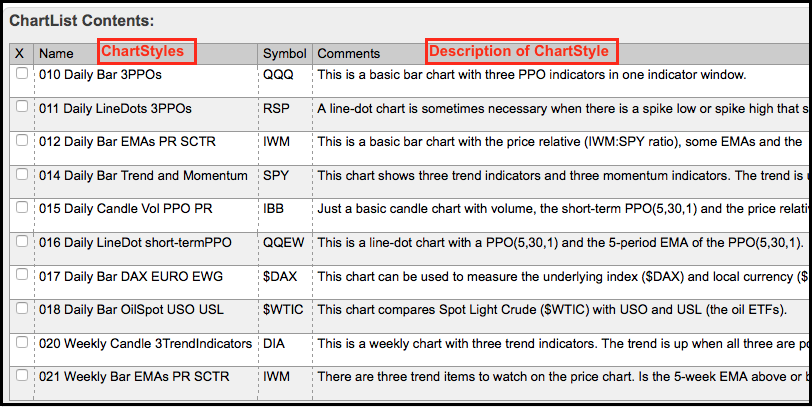The width and height of the screenshot is (812, 407).
Task: Check the 016 Daily LineDot short-termPPO row box
Action: point(22,242)
